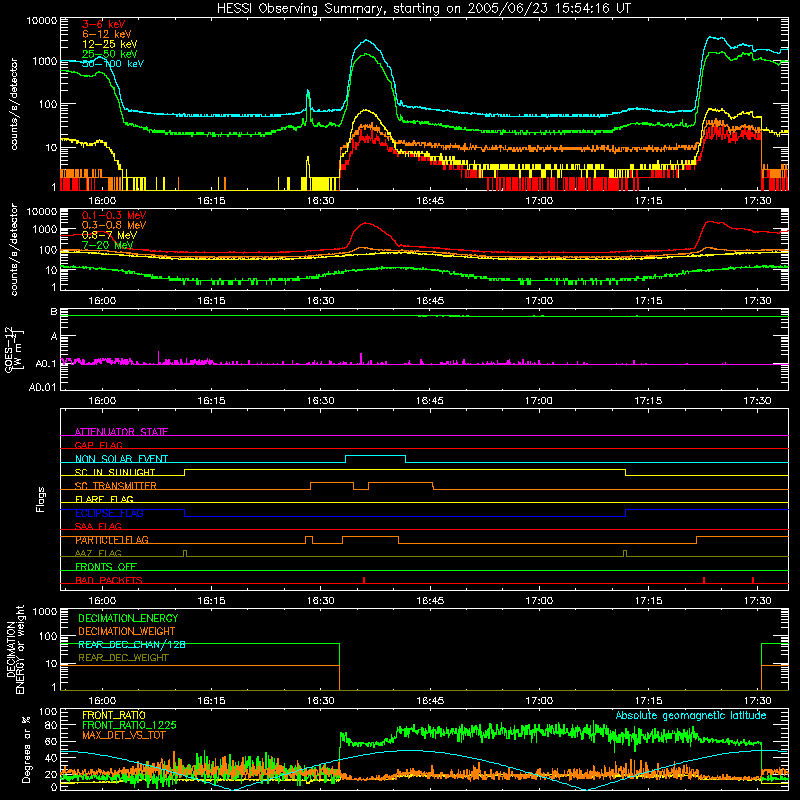Select the PARTICLE_FLAG label
The image size is (800, 800).
112,540
